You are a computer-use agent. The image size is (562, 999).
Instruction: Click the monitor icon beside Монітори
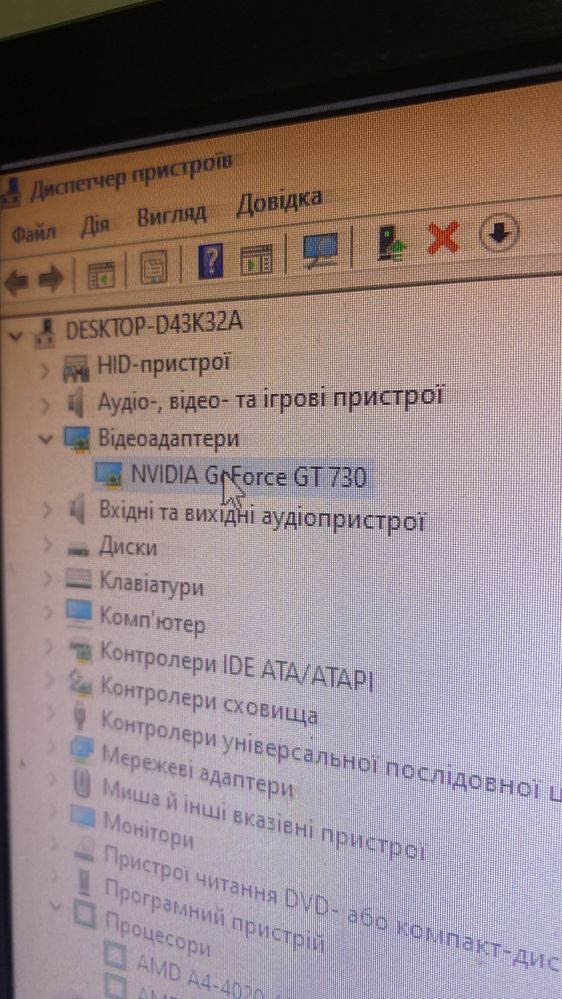tap(83, 816)
